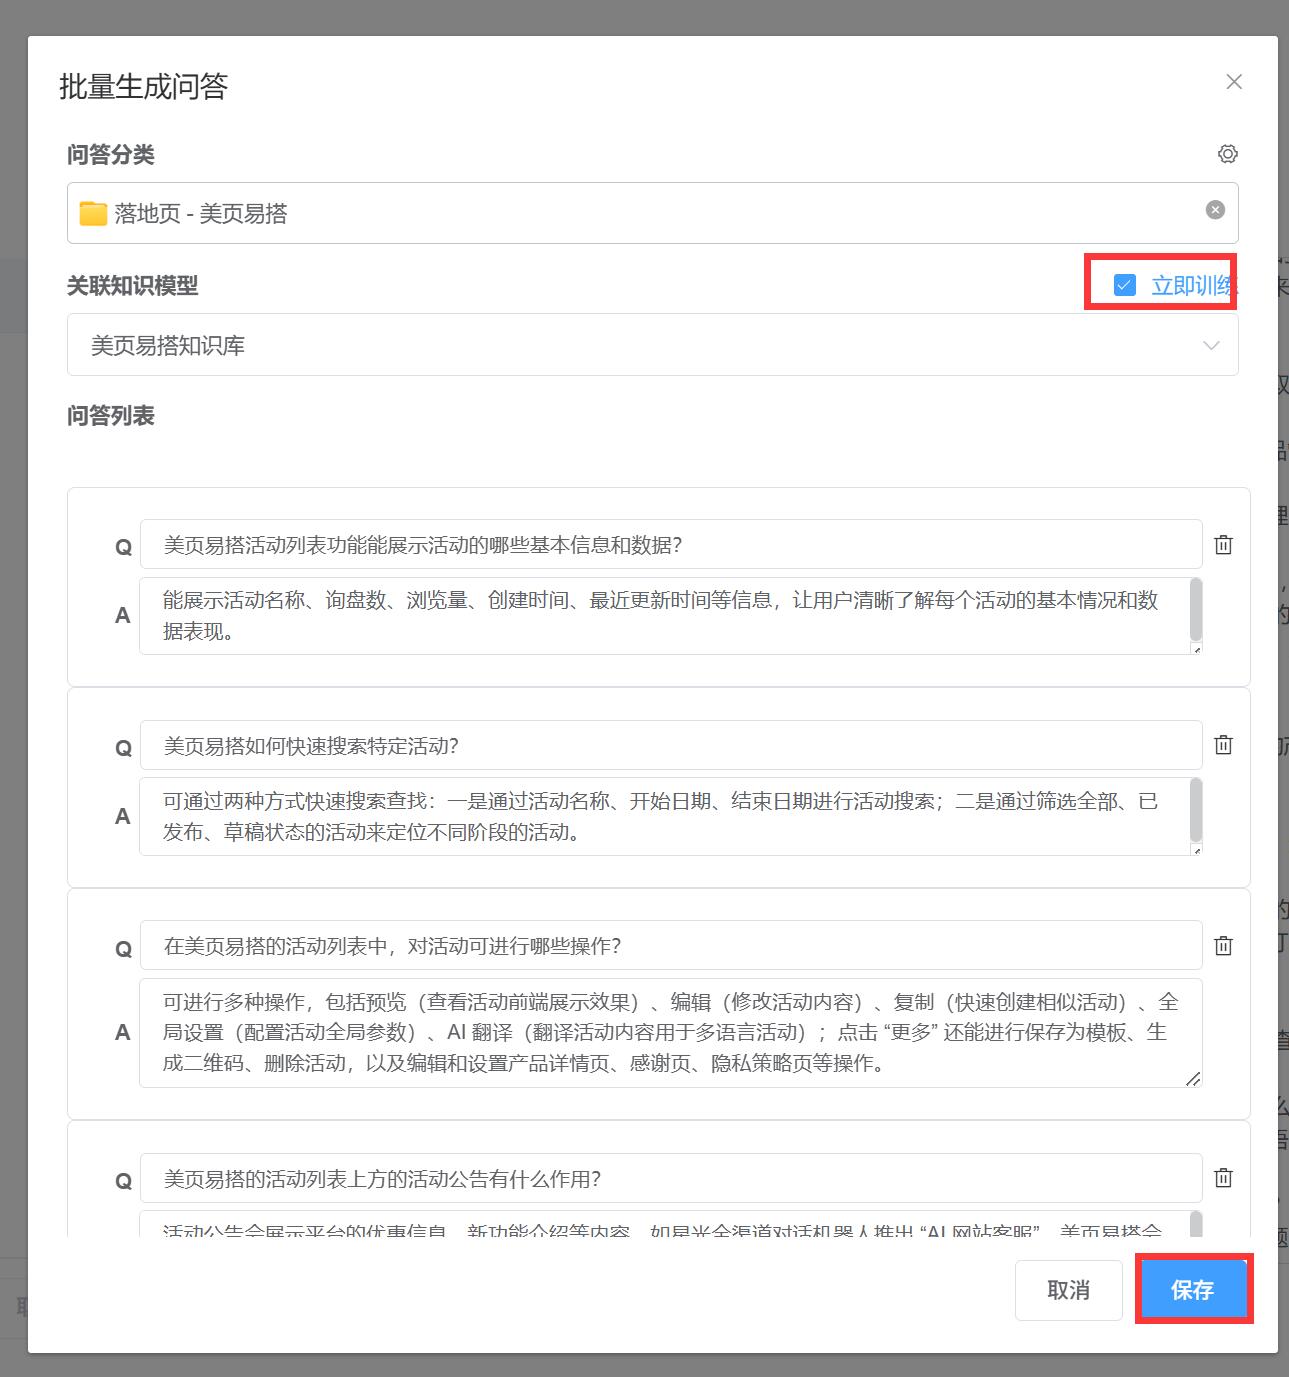This screenshot has width=1289, height=1377.
Task: Open the 问答分类 category selector
Action: [653, 213]
